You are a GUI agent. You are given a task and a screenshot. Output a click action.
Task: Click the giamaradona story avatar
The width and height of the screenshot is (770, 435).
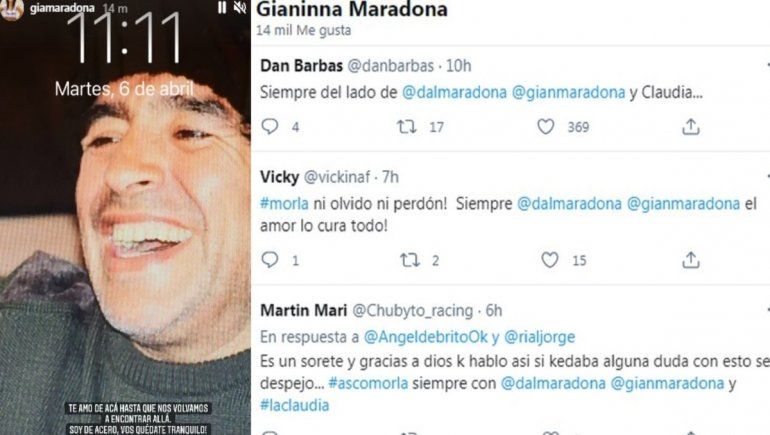(x=12, y=9)
